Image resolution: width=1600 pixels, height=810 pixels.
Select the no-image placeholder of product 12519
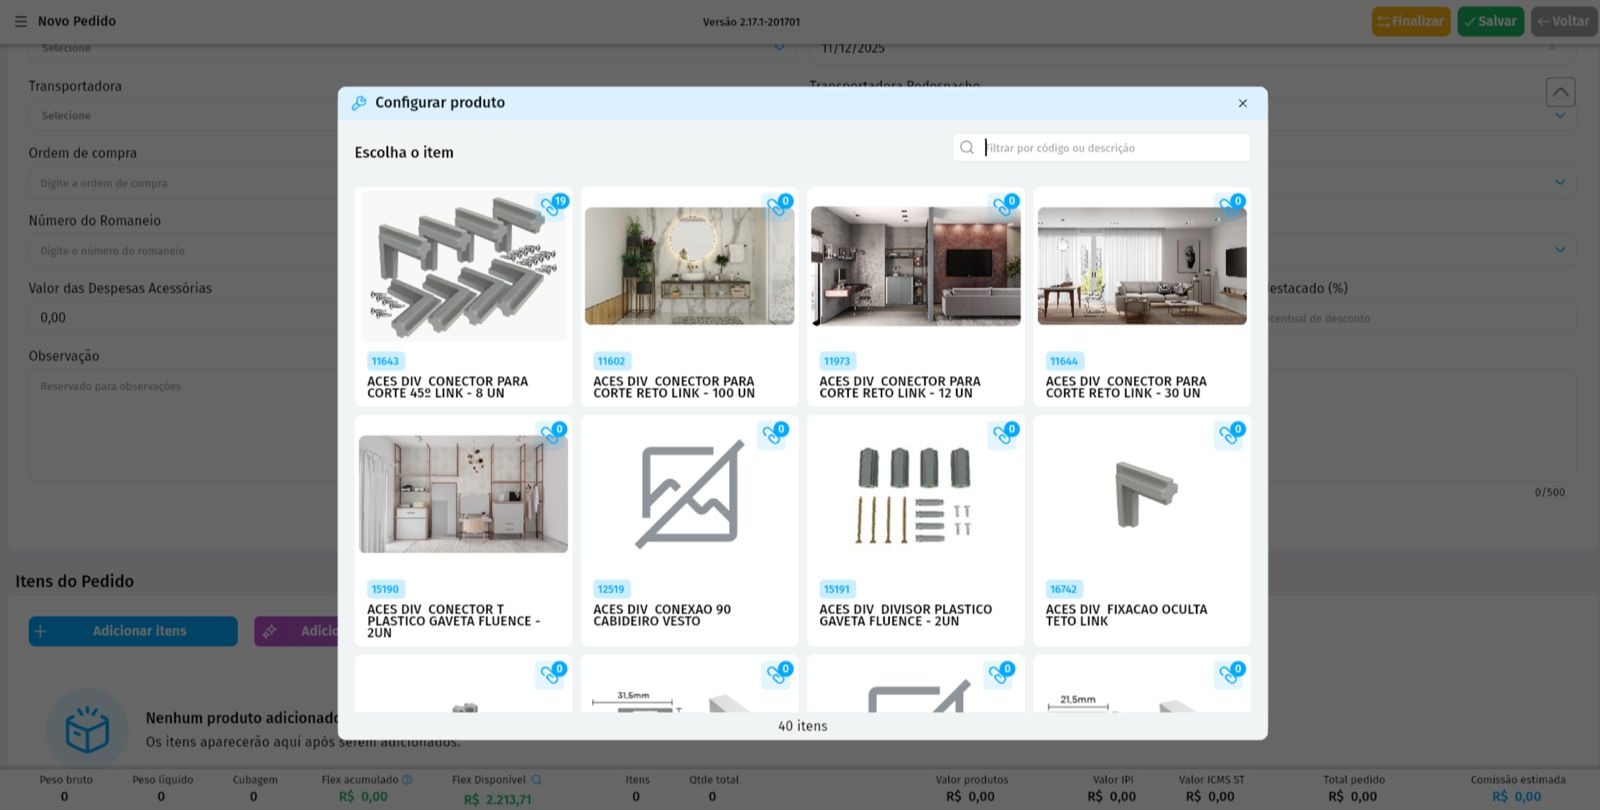[x=690, y=494]
